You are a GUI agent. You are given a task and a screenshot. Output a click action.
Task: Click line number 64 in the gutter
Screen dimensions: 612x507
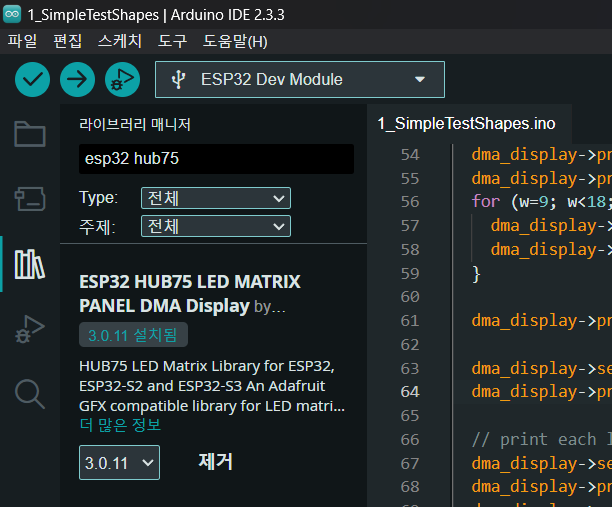pyautogui.click(x=410, y=391)
